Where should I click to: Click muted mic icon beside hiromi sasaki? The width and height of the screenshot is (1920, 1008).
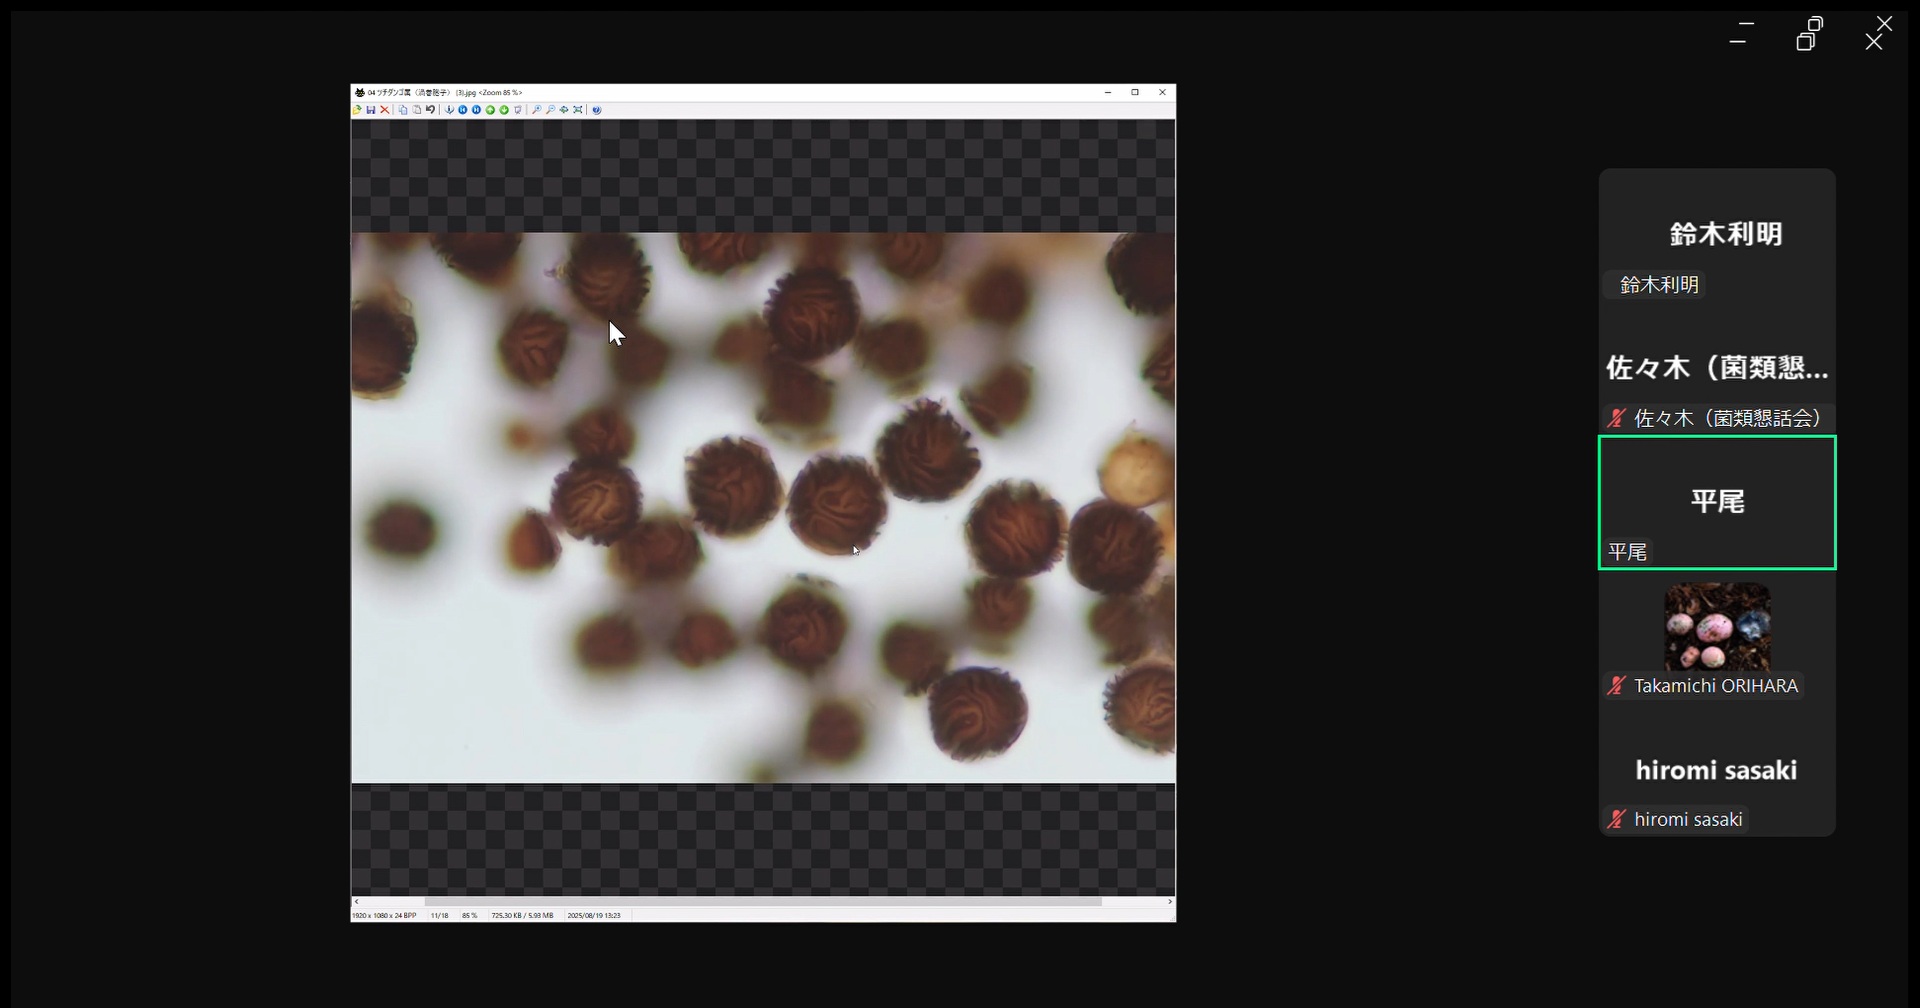(1616, 820)
